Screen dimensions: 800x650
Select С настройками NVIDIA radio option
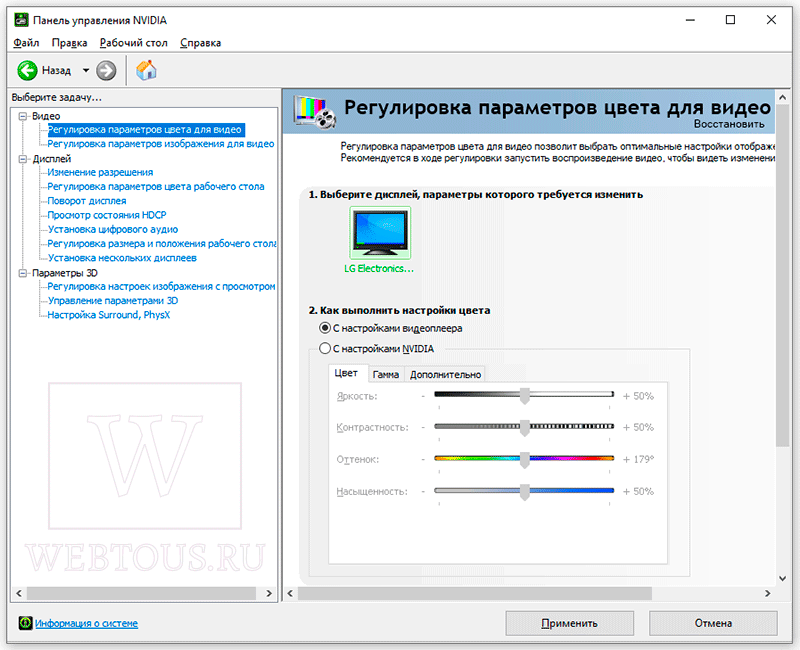[324, 348]
